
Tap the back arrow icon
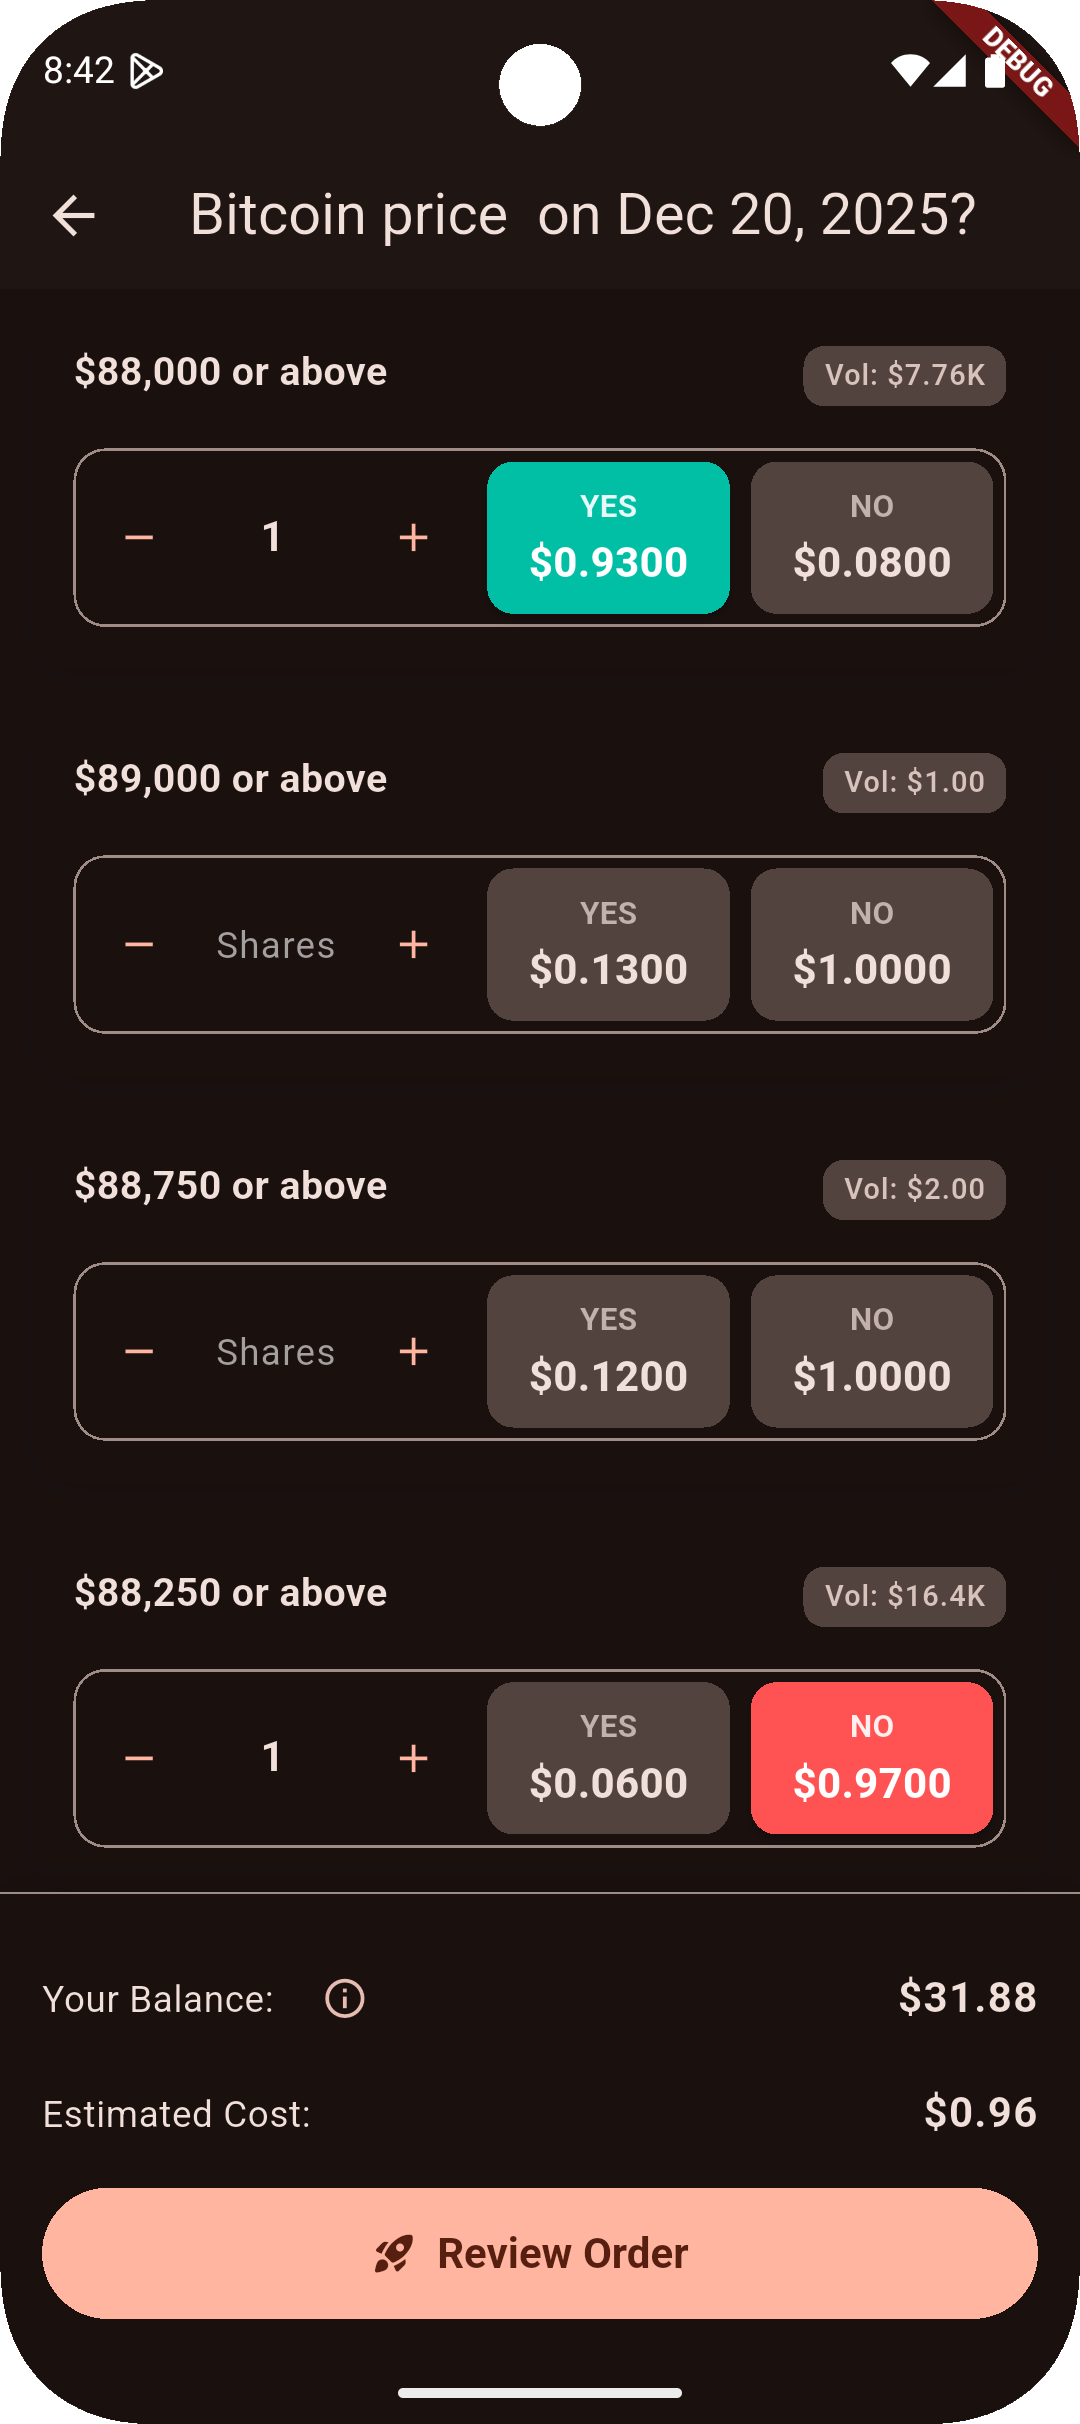(74, 215)
